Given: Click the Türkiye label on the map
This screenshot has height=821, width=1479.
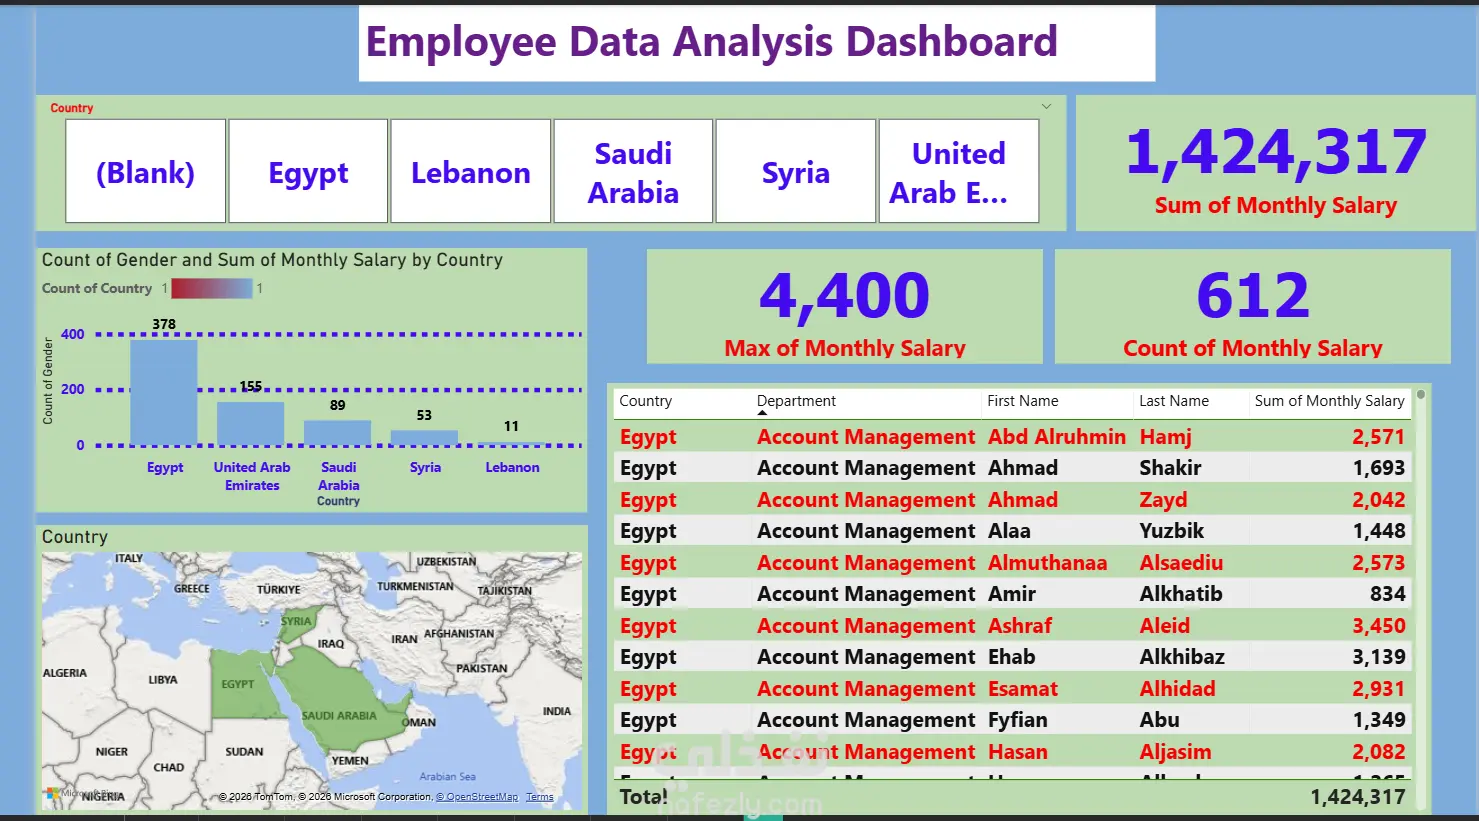Looking at the screenshot, I should coord(278,590).
